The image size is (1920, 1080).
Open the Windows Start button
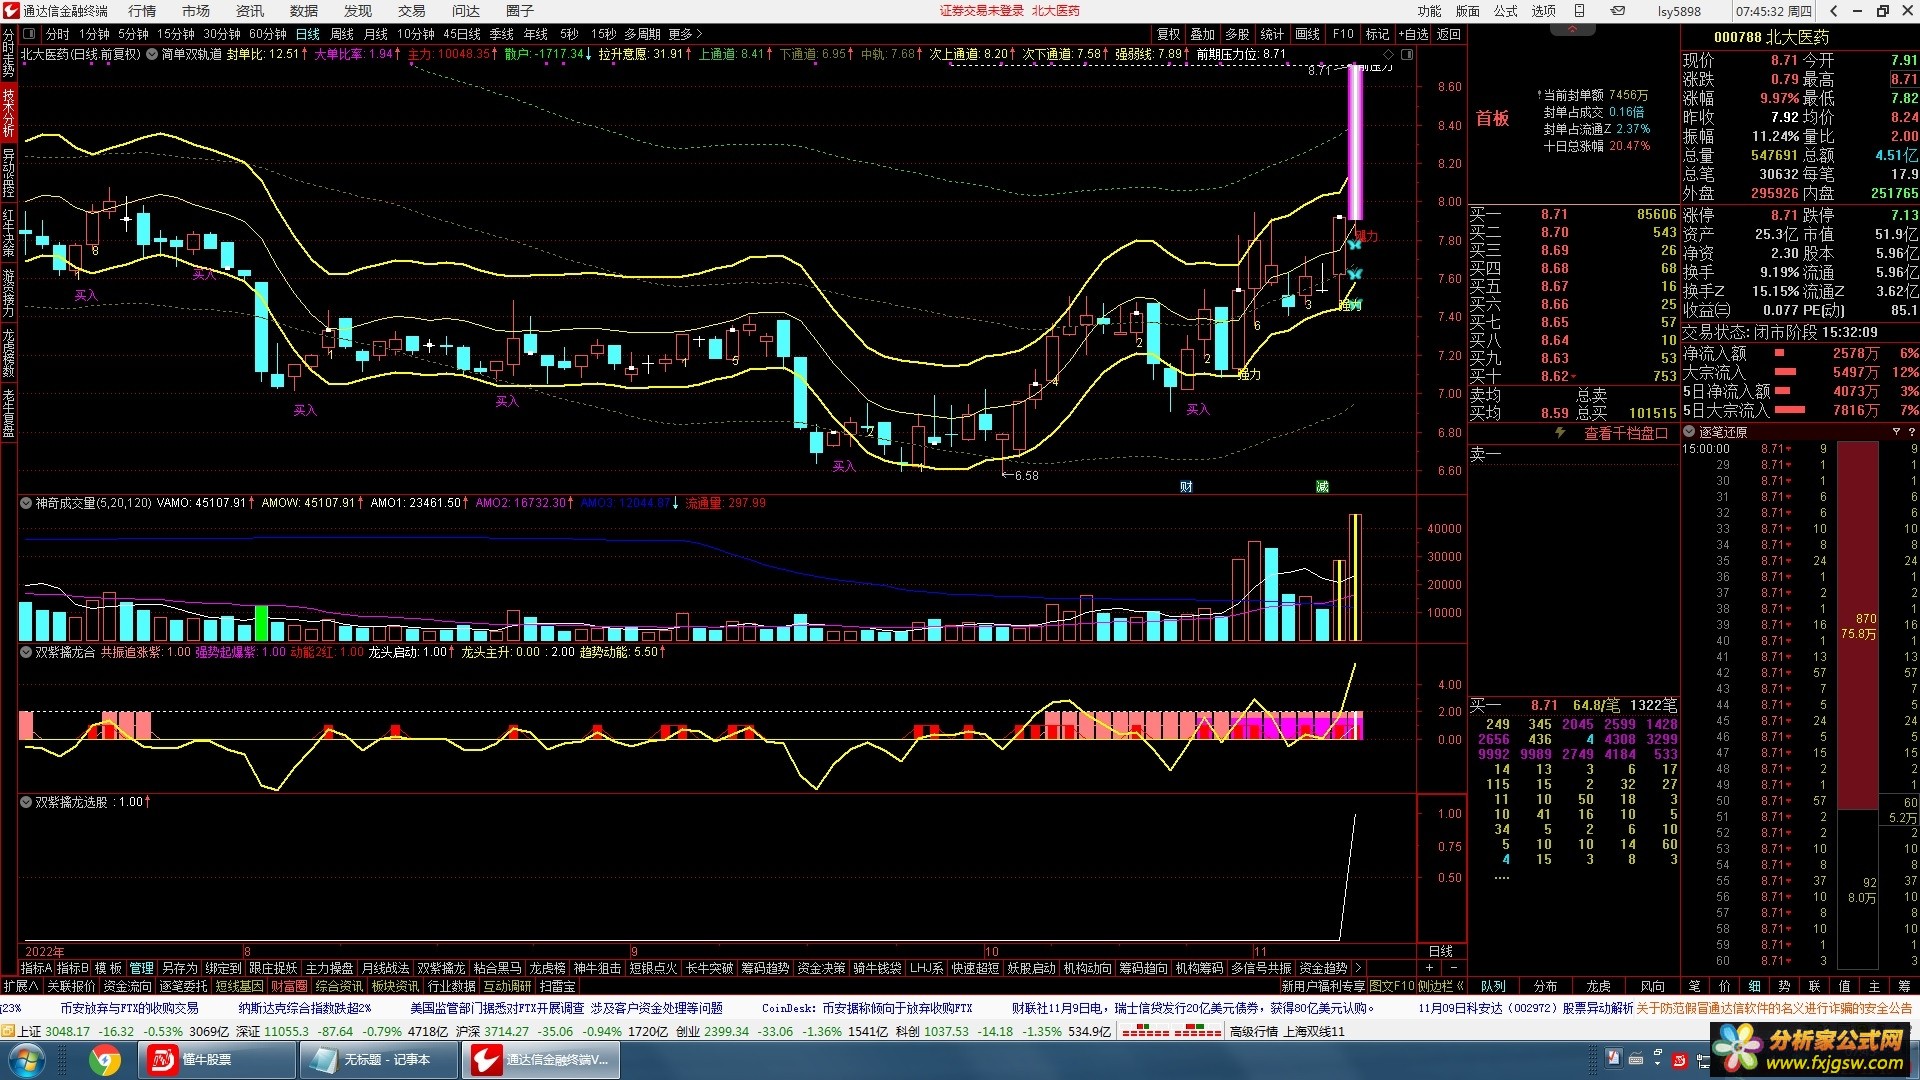tap(27, 1060)
